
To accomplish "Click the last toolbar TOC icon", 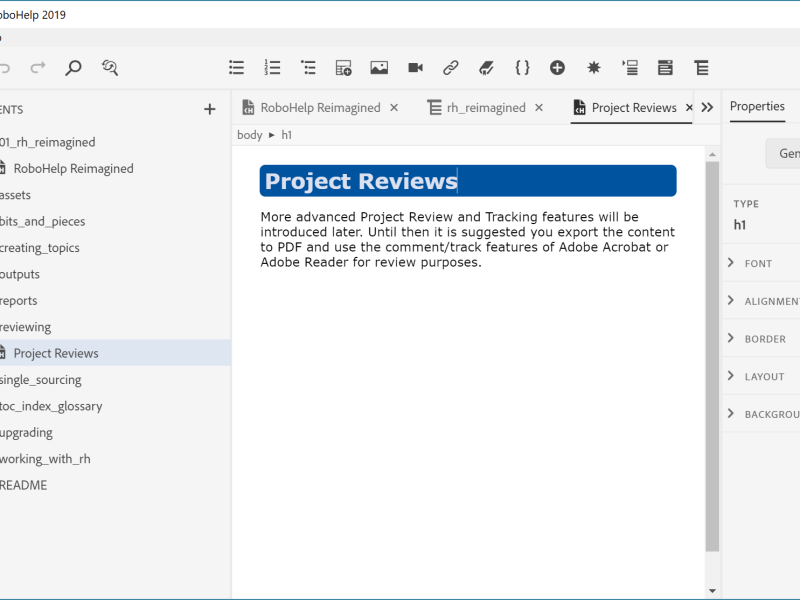I will pyautogui.click(x=702, y=67).
